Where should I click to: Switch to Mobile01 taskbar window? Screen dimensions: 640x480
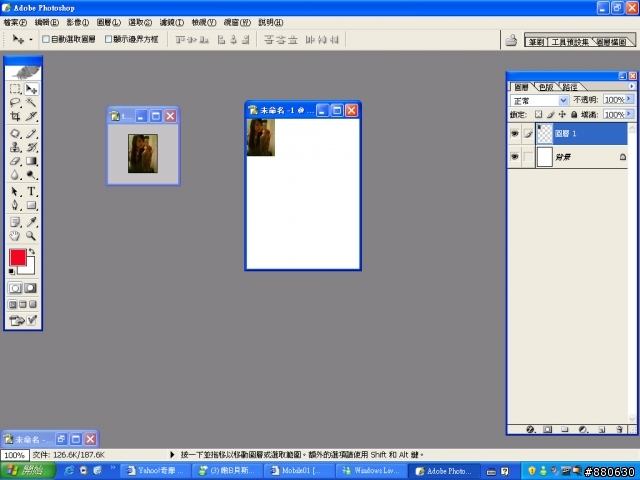point(299,471)
